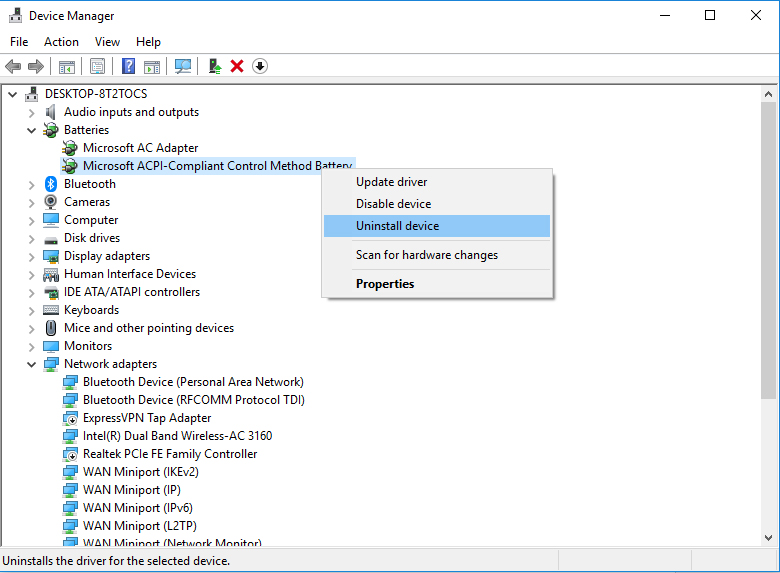Select Bluetooth Device (RFCOMM Protocol TDI)
Screen dimensions: 780x573
(194, 400)
